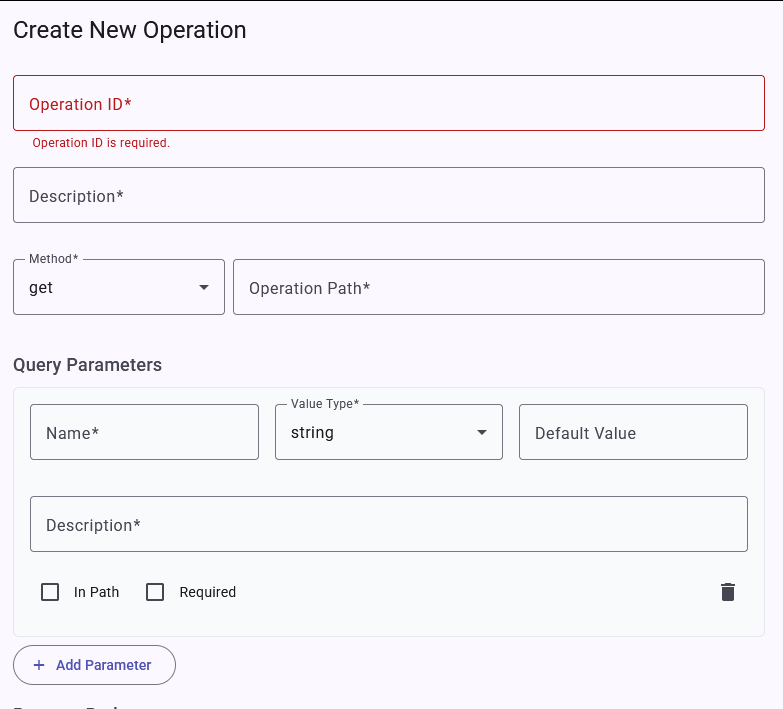The height and width of the screenshot is (709, 783).
Task: Click the 'In Path' label text
Action: pos(96,592)
